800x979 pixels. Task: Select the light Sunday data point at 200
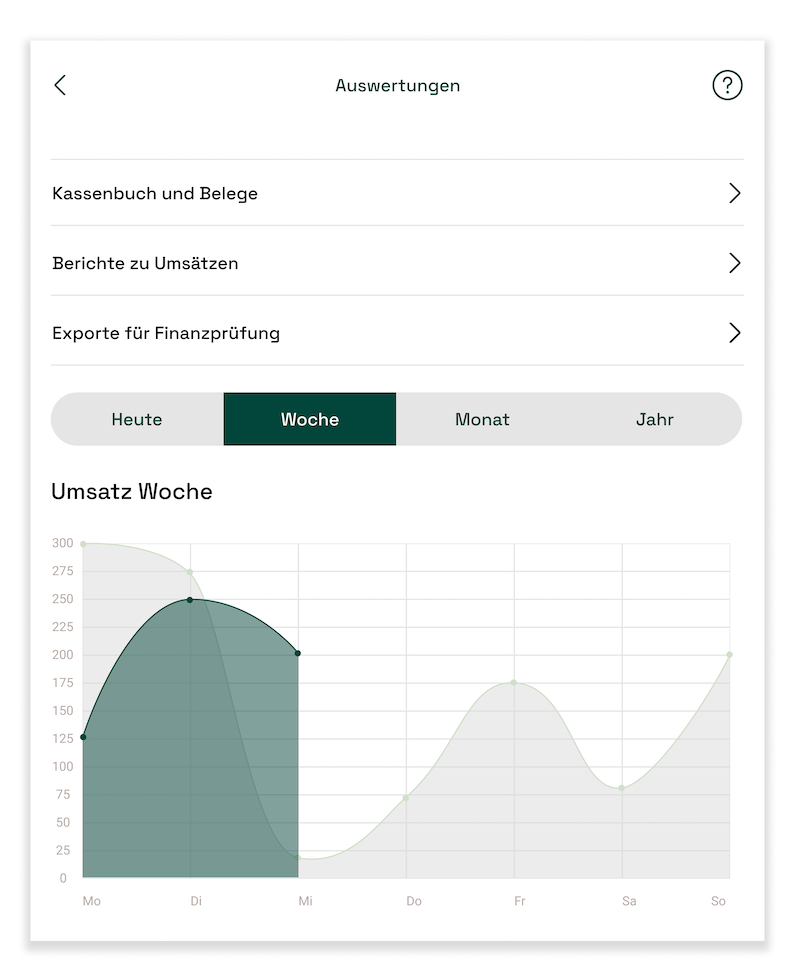(729, 654)
